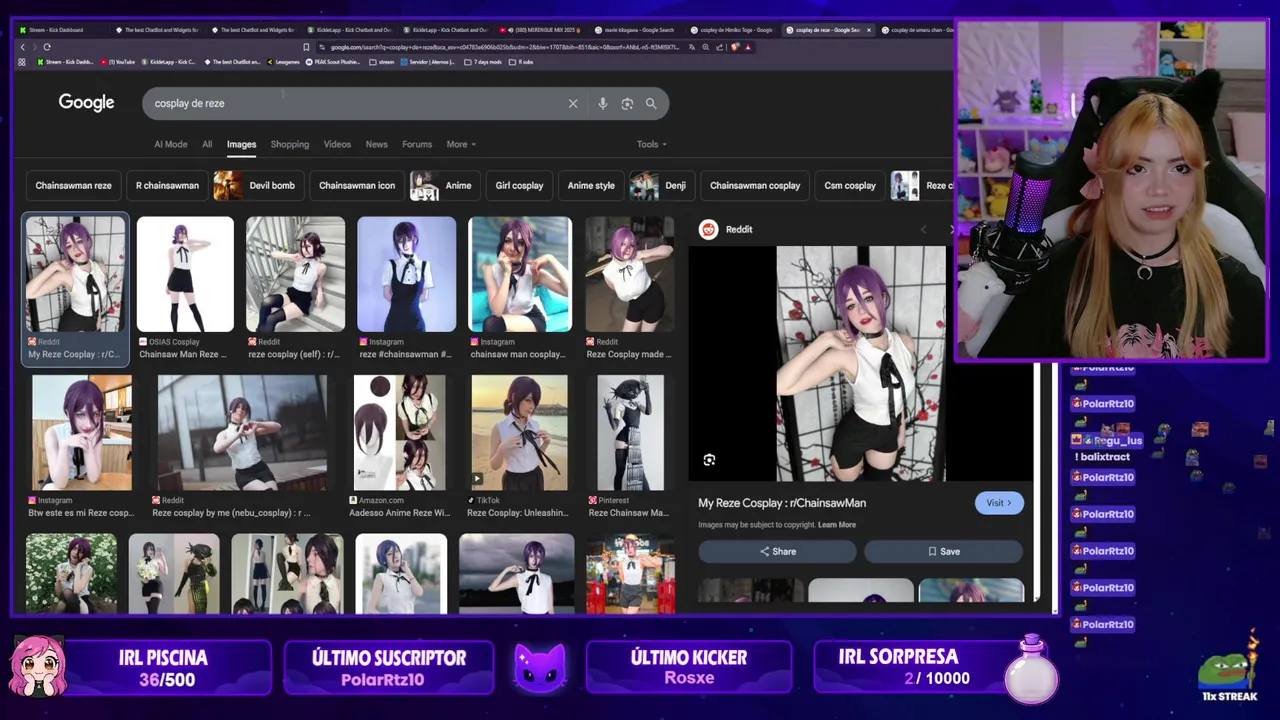The height and width of the screenshot is (720, 1280).
Task: Start voice search with the microphone icon
Action: click(x=602, y=103)
